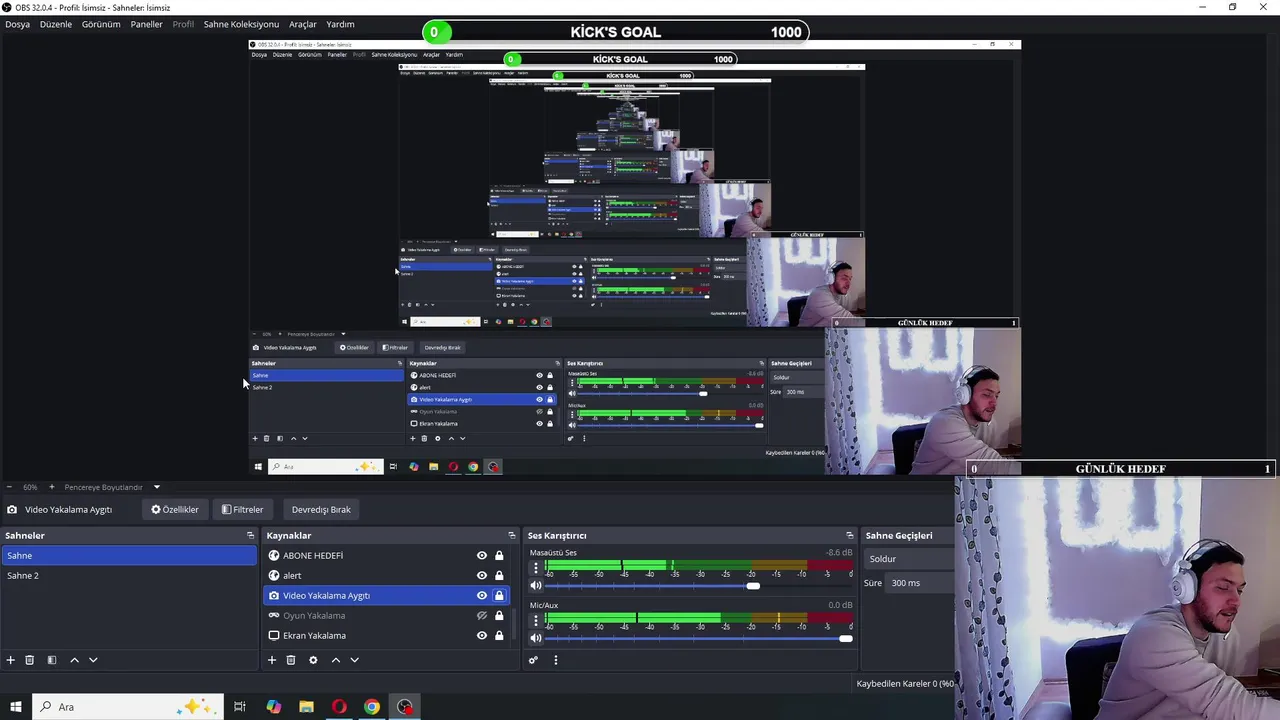Open Soldur transition dropdown
Image resolution: width=1280 pixels, height=720 pixels.
point(908,559)
